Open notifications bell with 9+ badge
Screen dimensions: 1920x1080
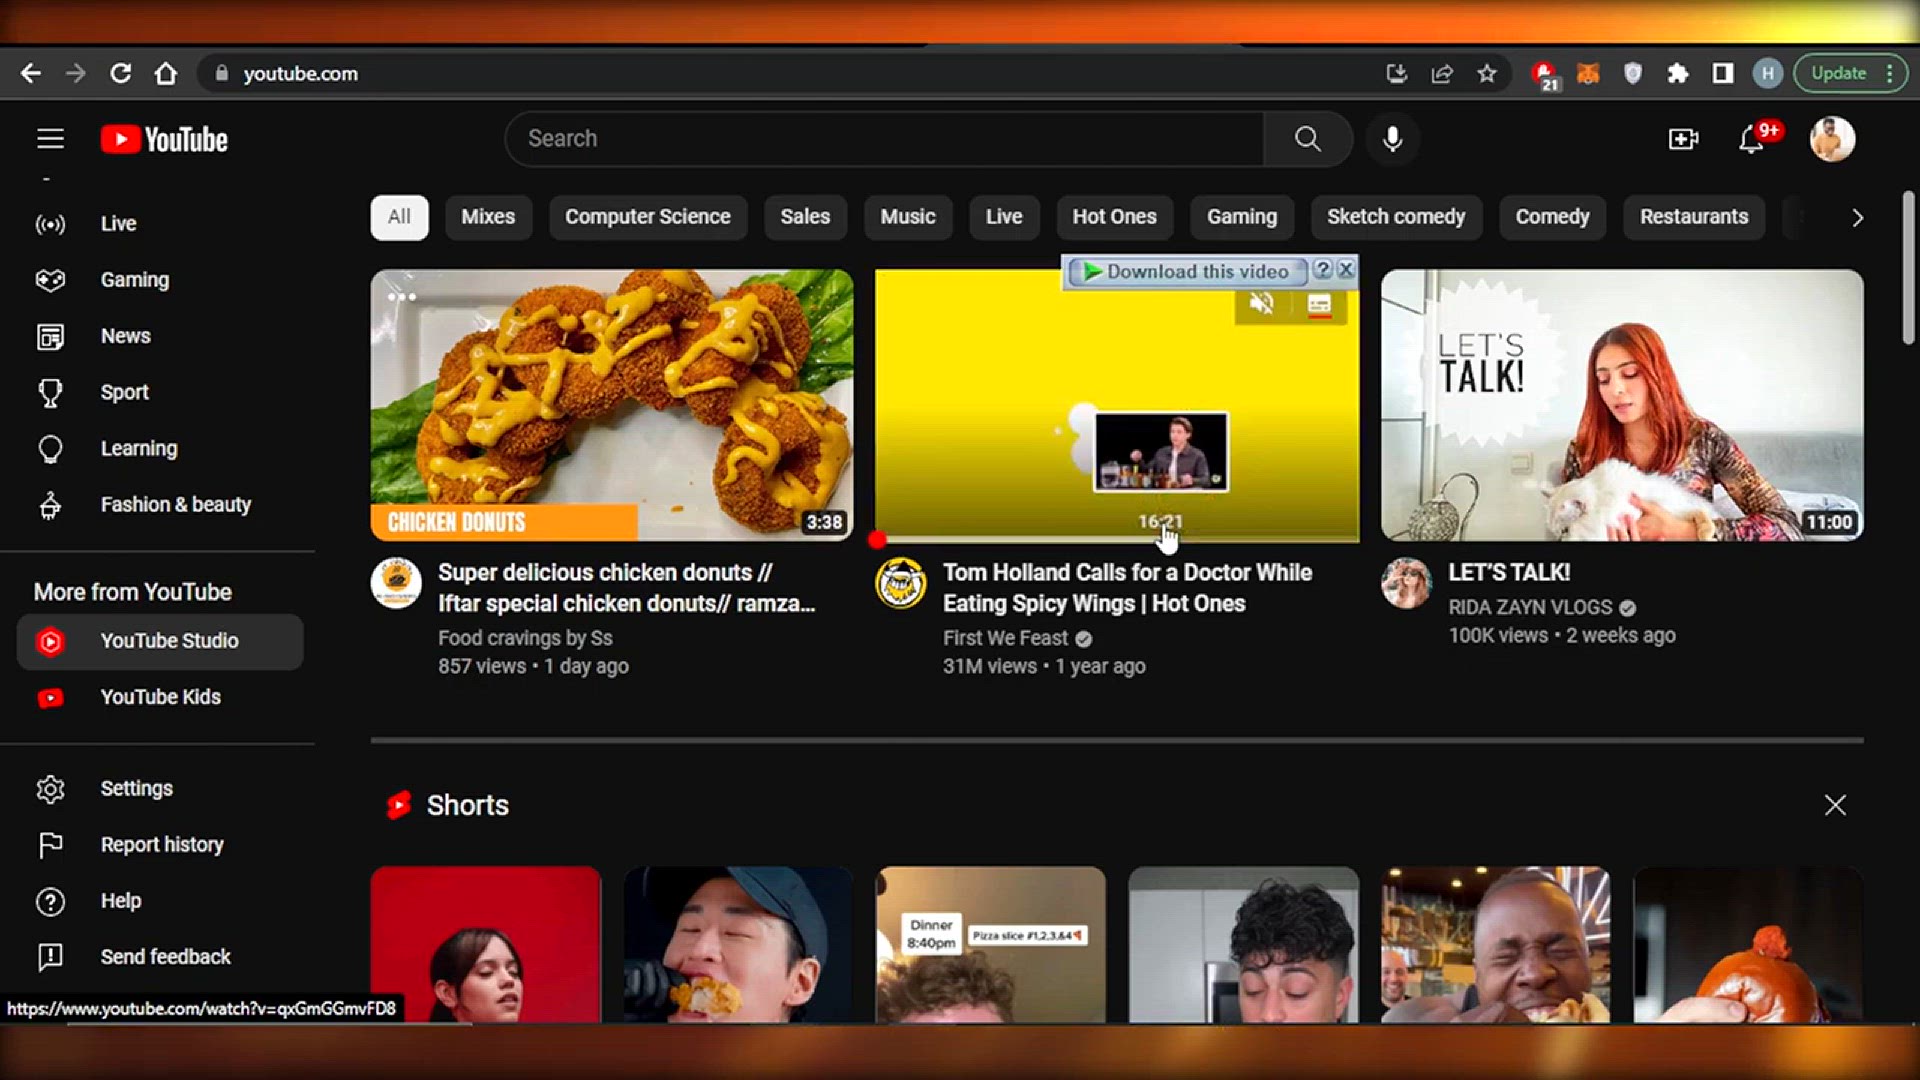(x=1754, y=138)
